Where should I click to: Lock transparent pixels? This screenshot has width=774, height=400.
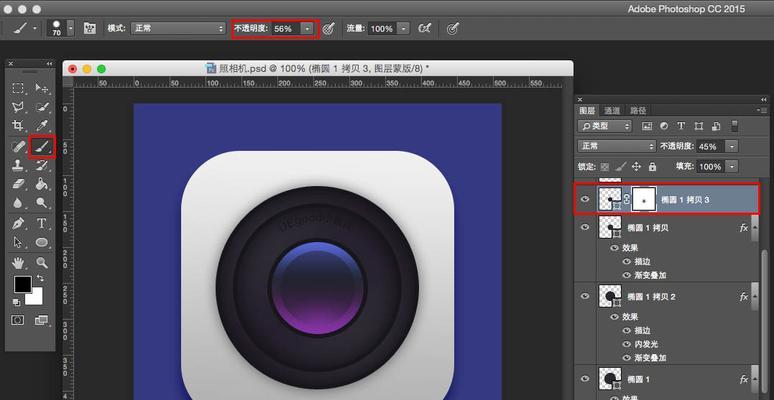tap(605, 166)
